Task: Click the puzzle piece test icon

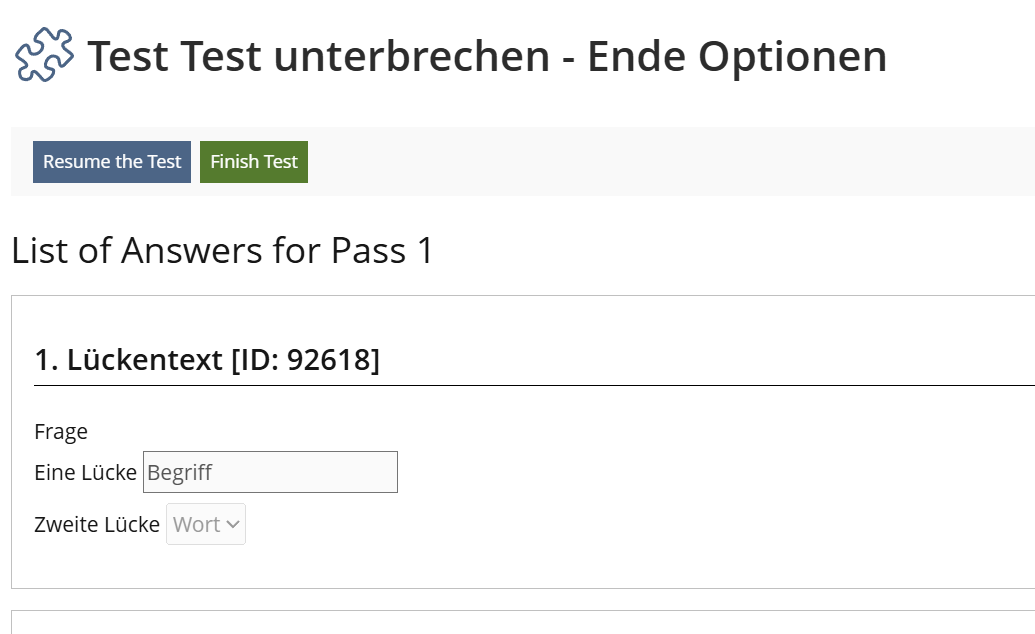Action: 44,56
